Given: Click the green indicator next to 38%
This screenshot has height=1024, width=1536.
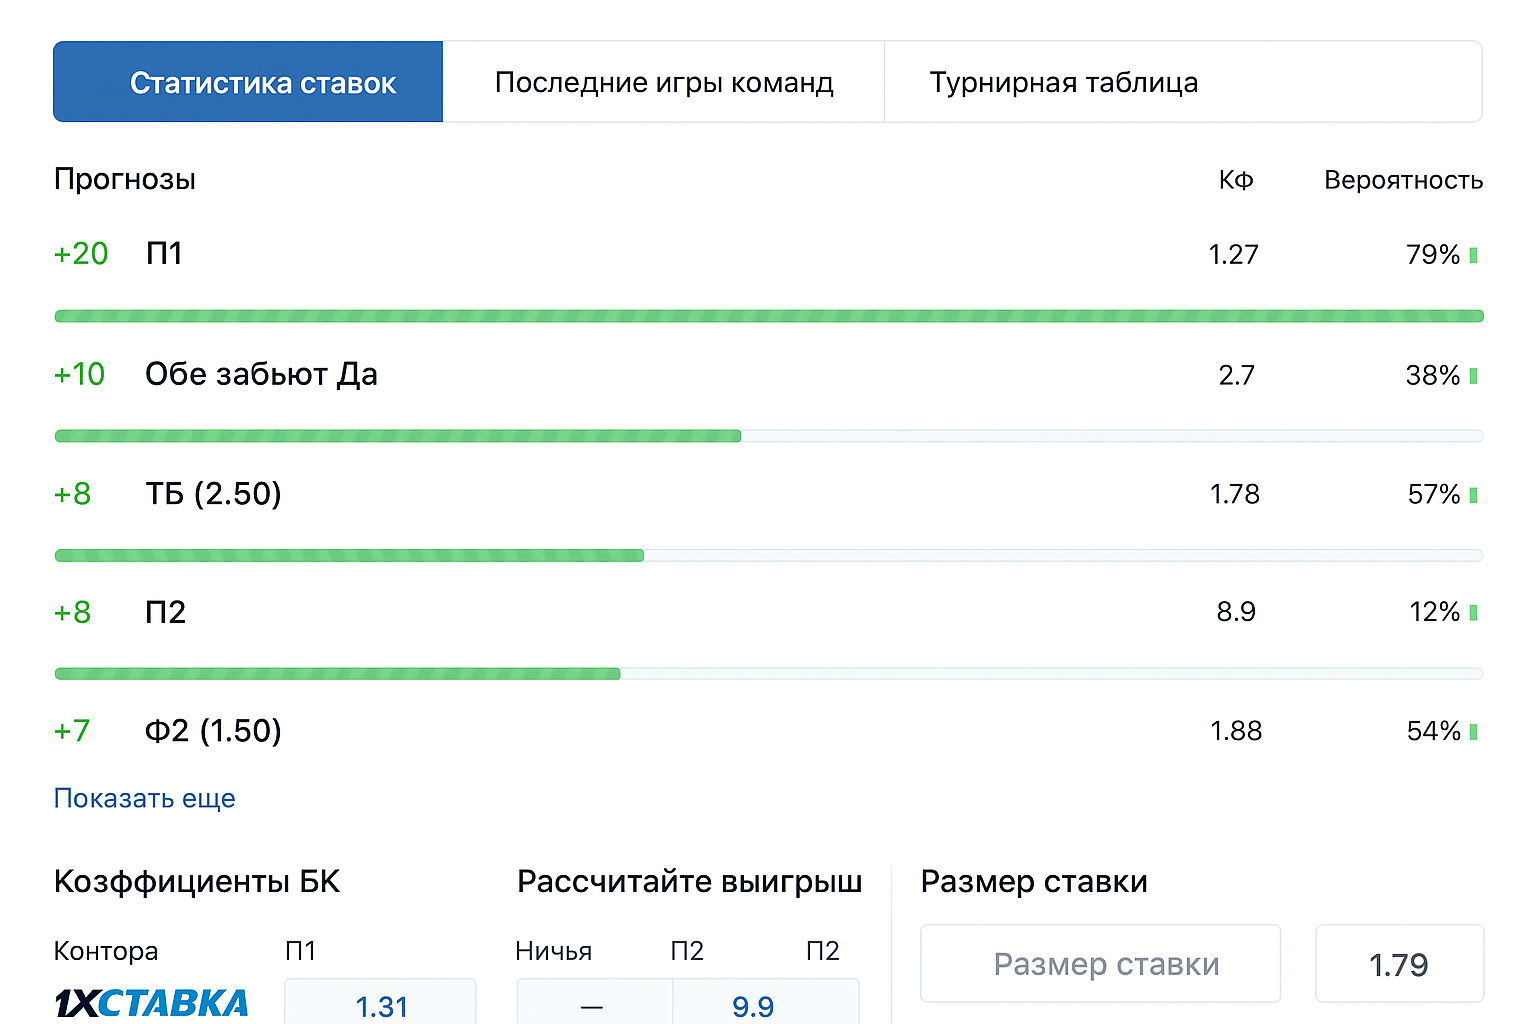Looking at the screenshot, I should (1473, 376).
